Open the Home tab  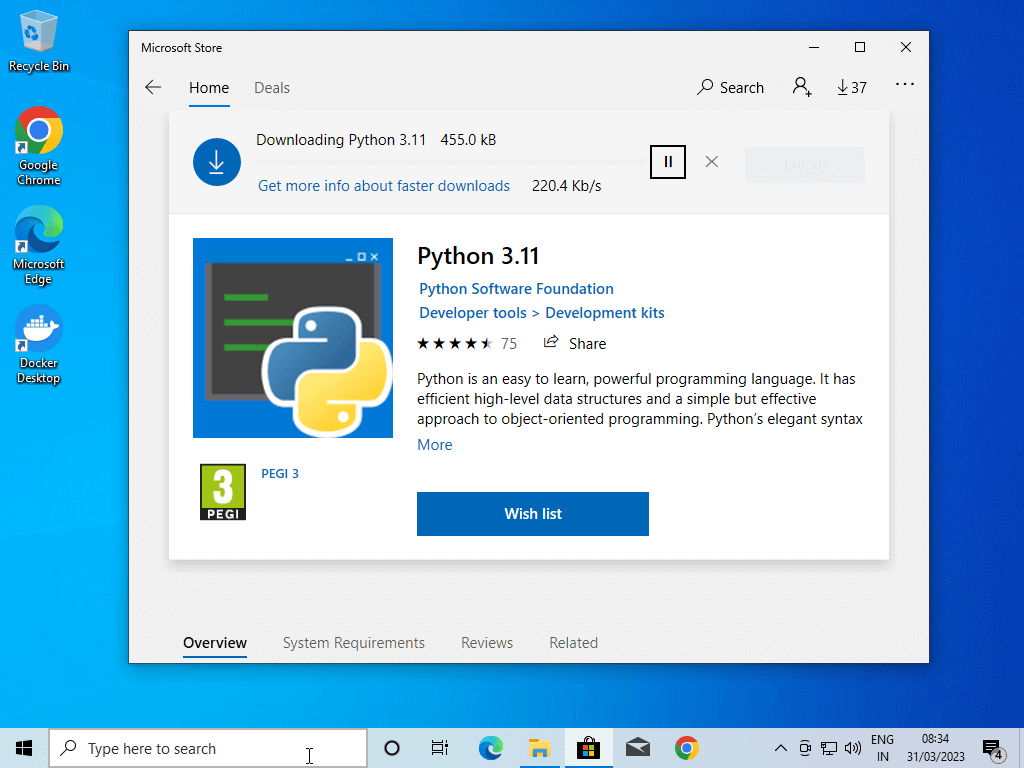209,88
